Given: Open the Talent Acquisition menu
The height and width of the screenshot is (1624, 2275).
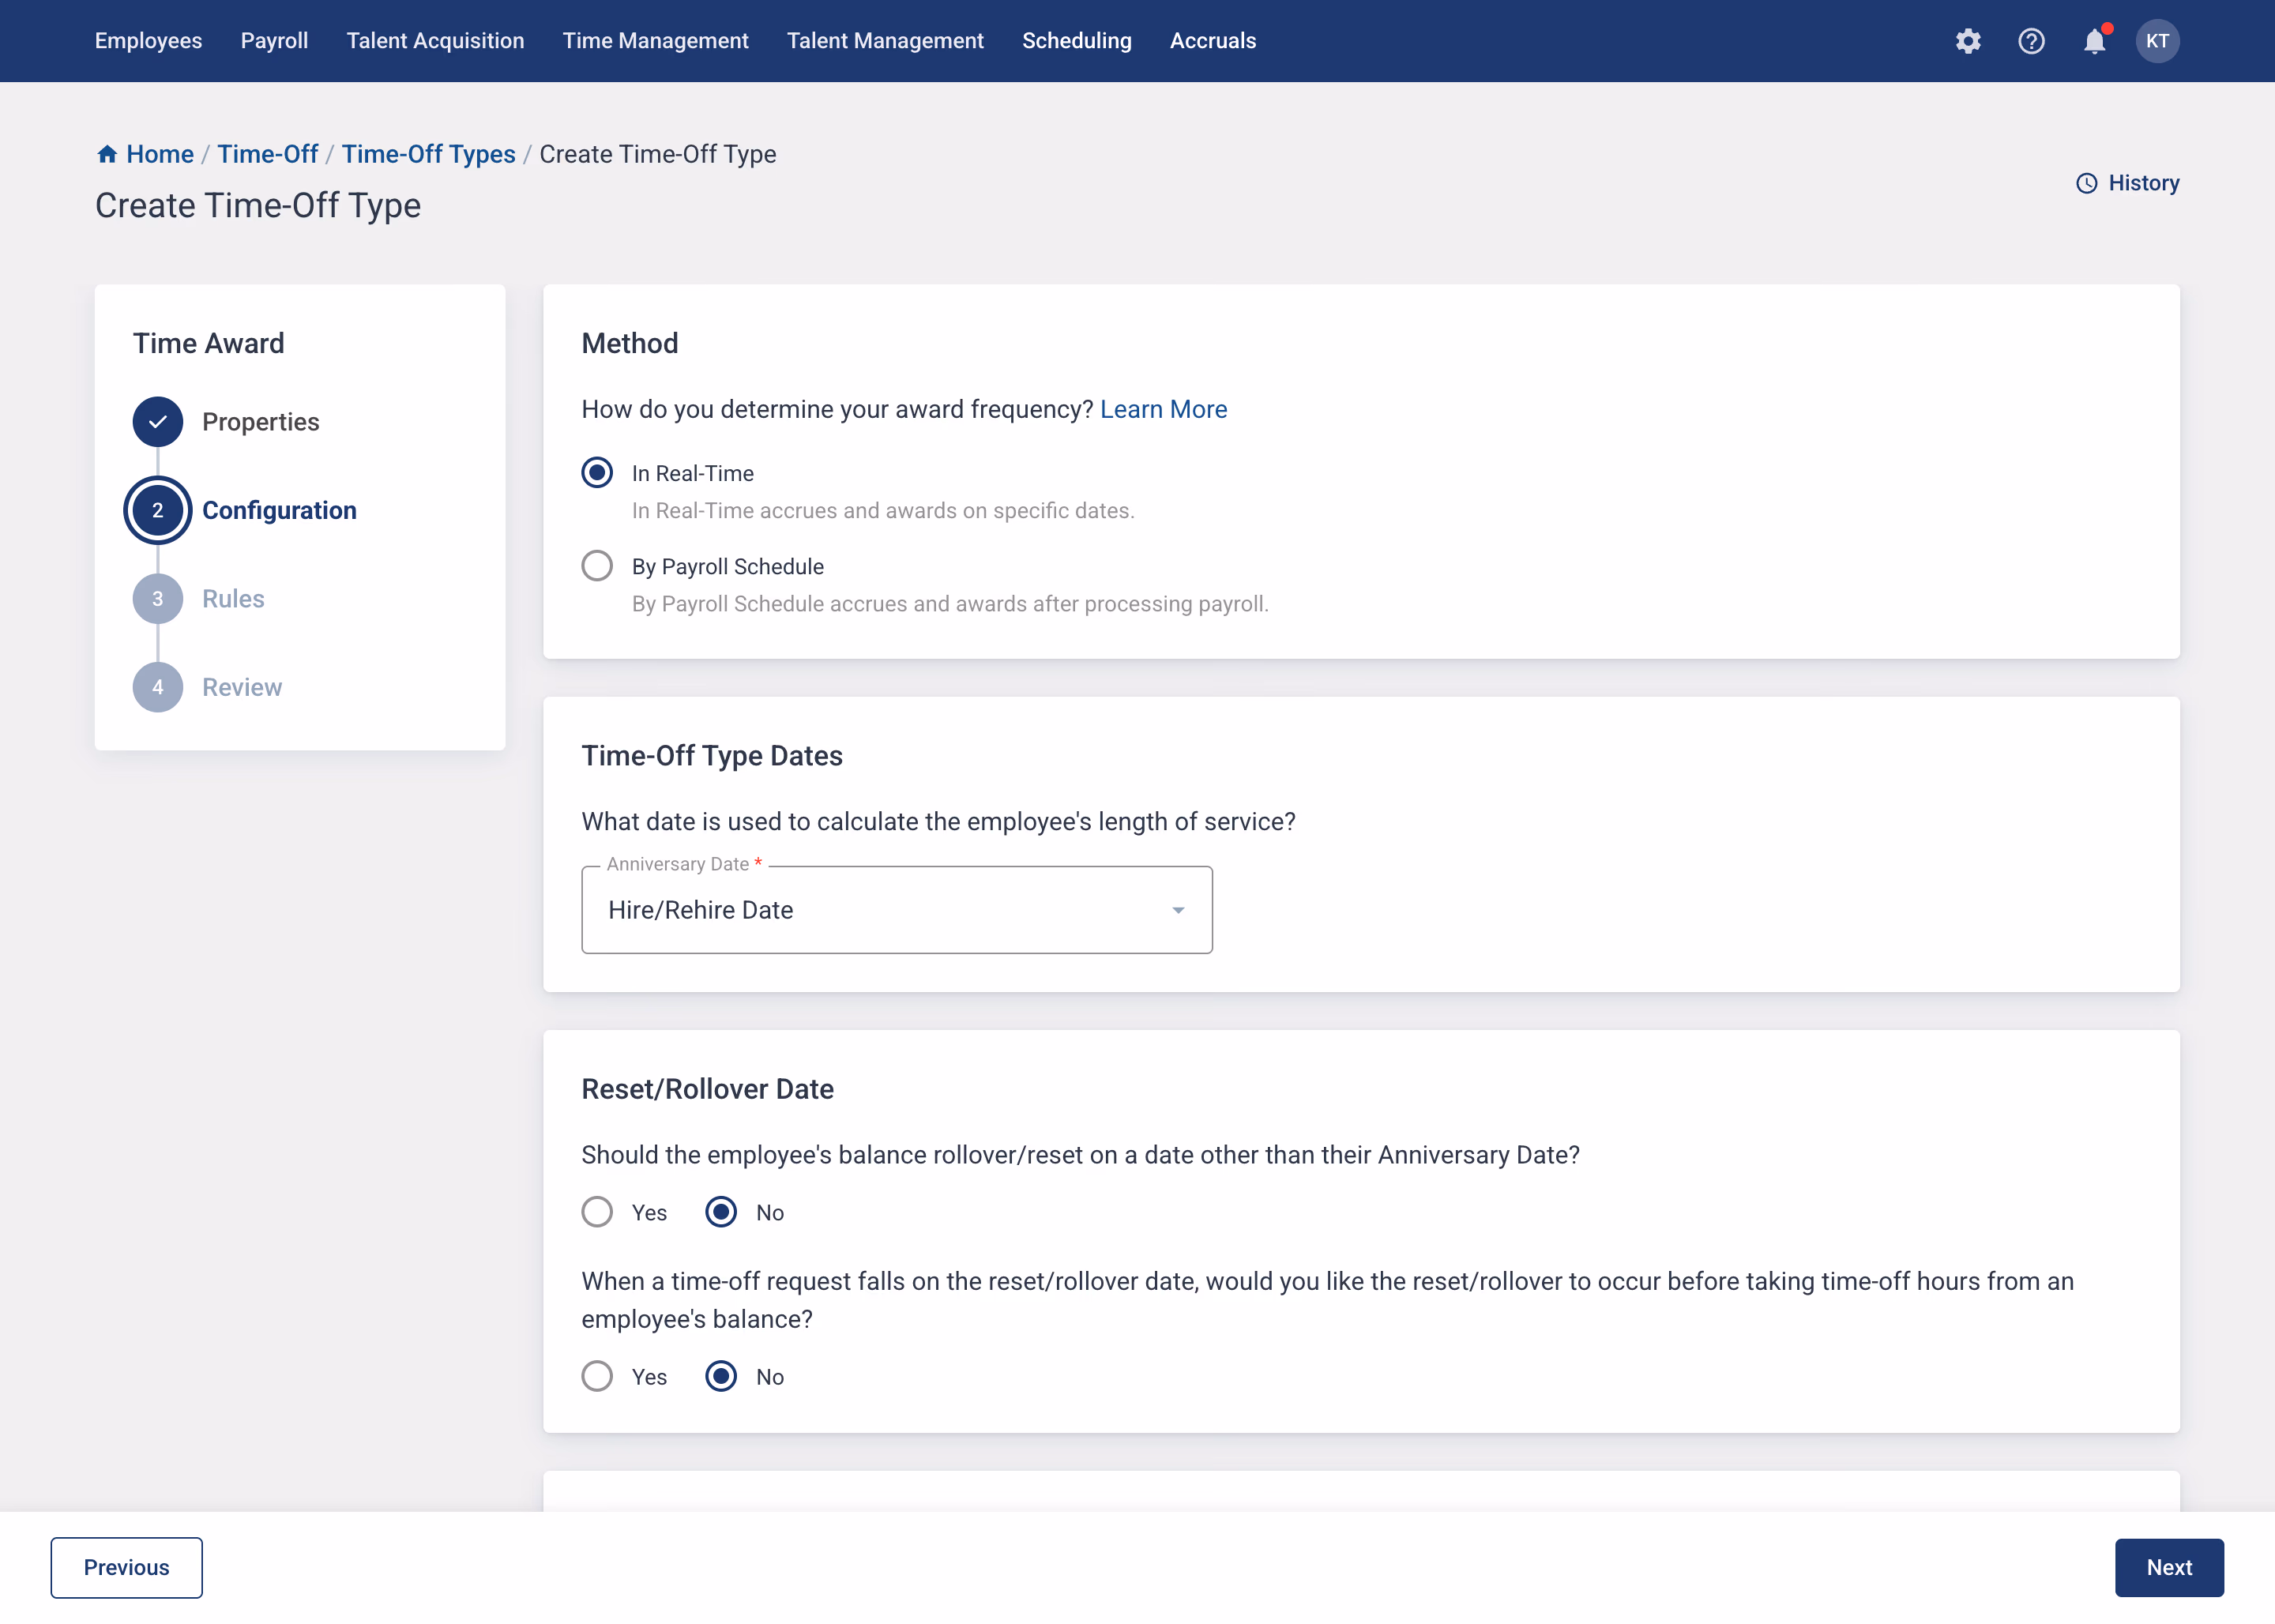Looking at the screenshot, I should tap(435, 41).
